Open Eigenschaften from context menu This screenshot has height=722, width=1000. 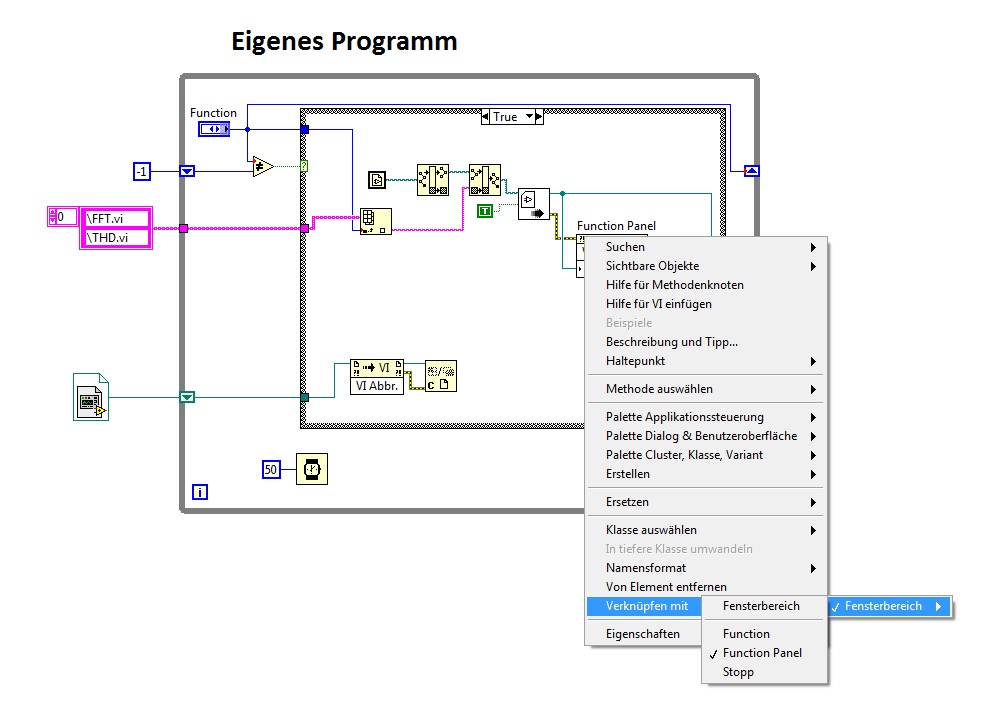point(644,634)
